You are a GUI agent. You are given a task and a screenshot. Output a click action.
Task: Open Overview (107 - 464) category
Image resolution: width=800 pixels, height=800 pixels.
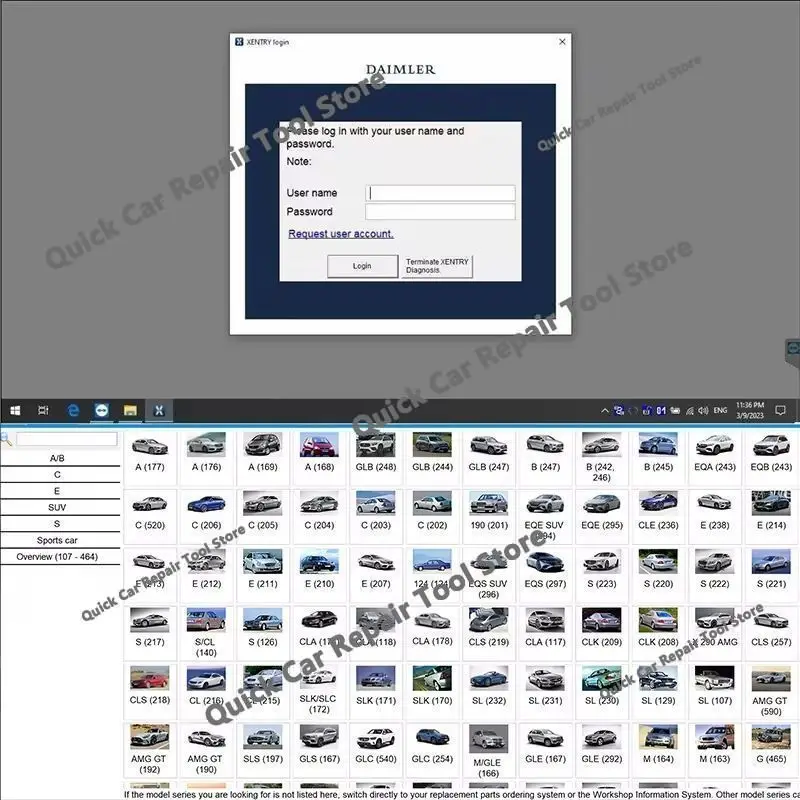57,557
